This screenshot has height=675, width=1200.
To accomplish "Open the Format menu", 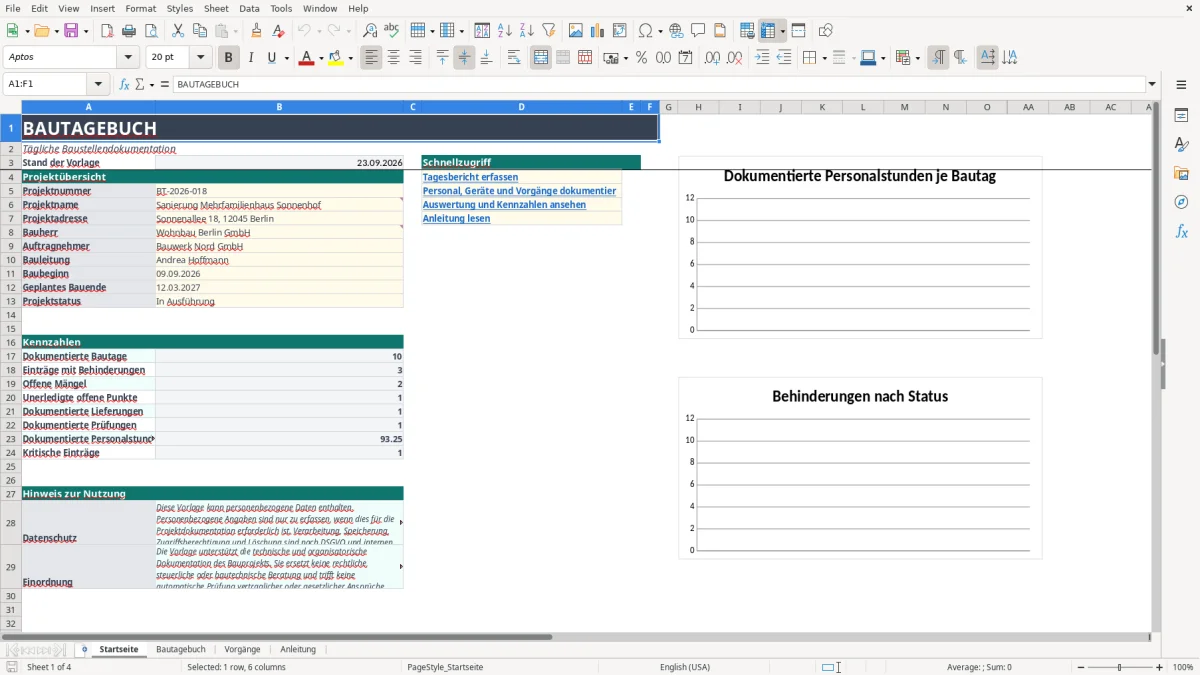I will pos(140,8).
